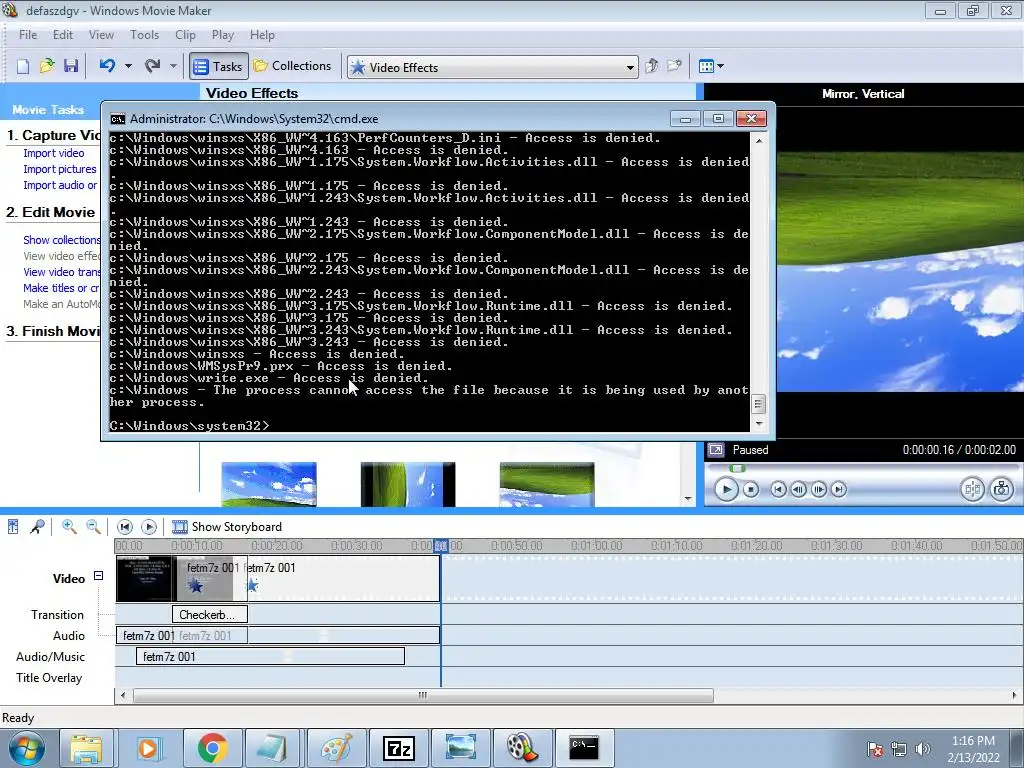Click the Import video link
This screenshot has width=1024, height=768.
(x=54, y=153)
